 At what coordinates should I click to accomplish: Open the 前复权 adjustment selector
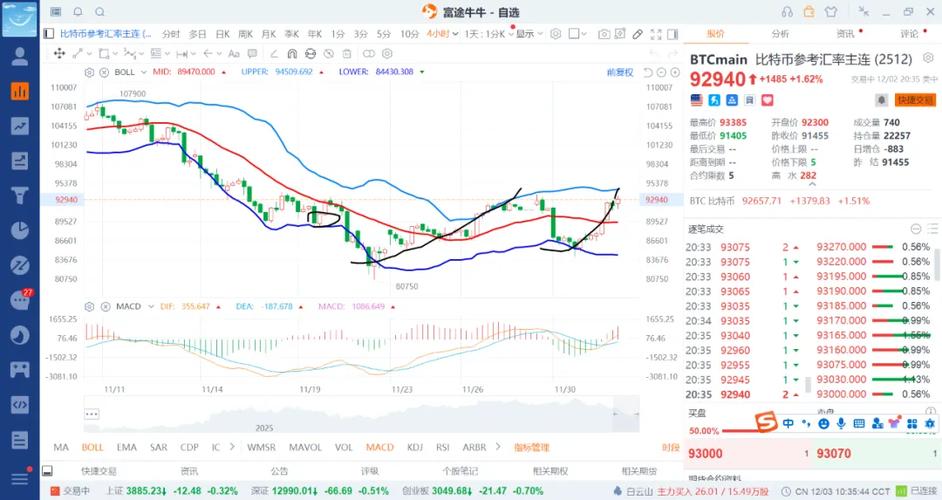click(x=620, y=73)
